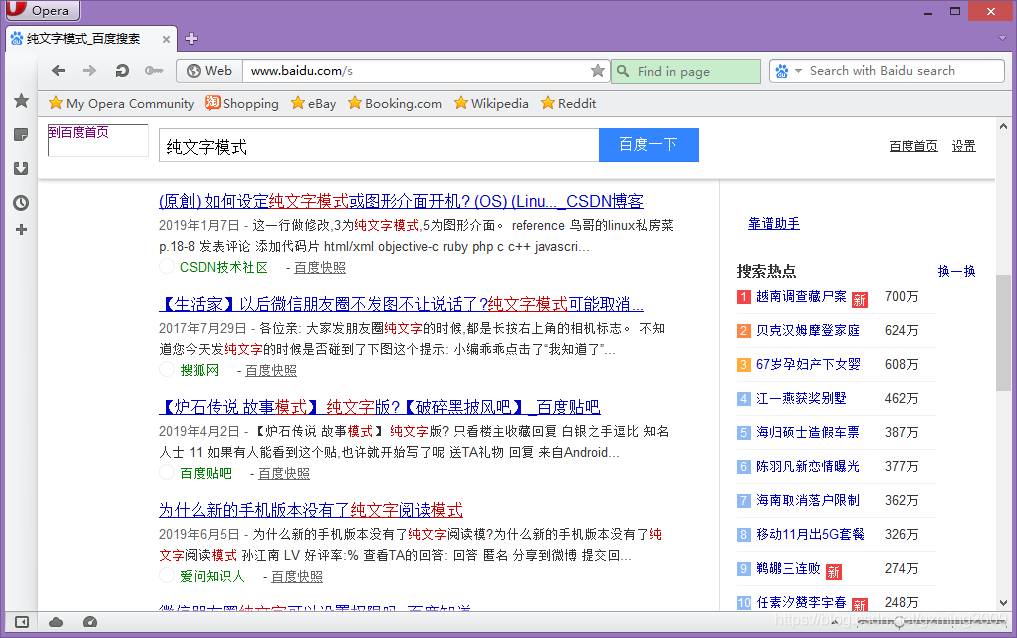
Task: Open hot search 贝克汉姆登家庭
Action: click(808, 331)
